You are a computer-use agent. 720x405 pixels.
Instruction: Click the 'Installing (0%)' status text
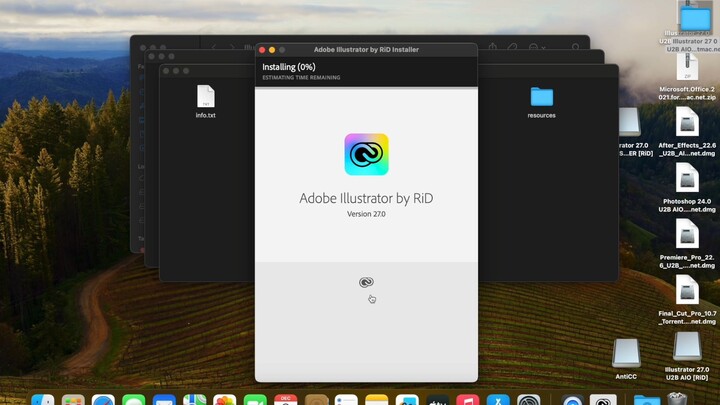click(289, 67)
